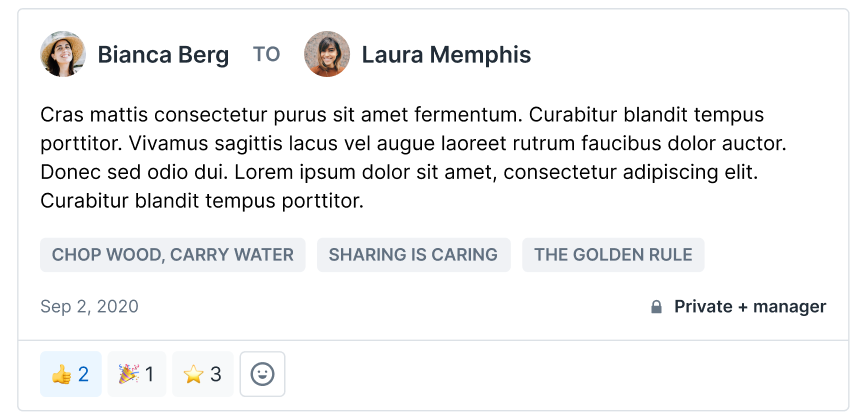Click the message line starting with Cras mattis
860x419 pixels.
pos(400,114)
